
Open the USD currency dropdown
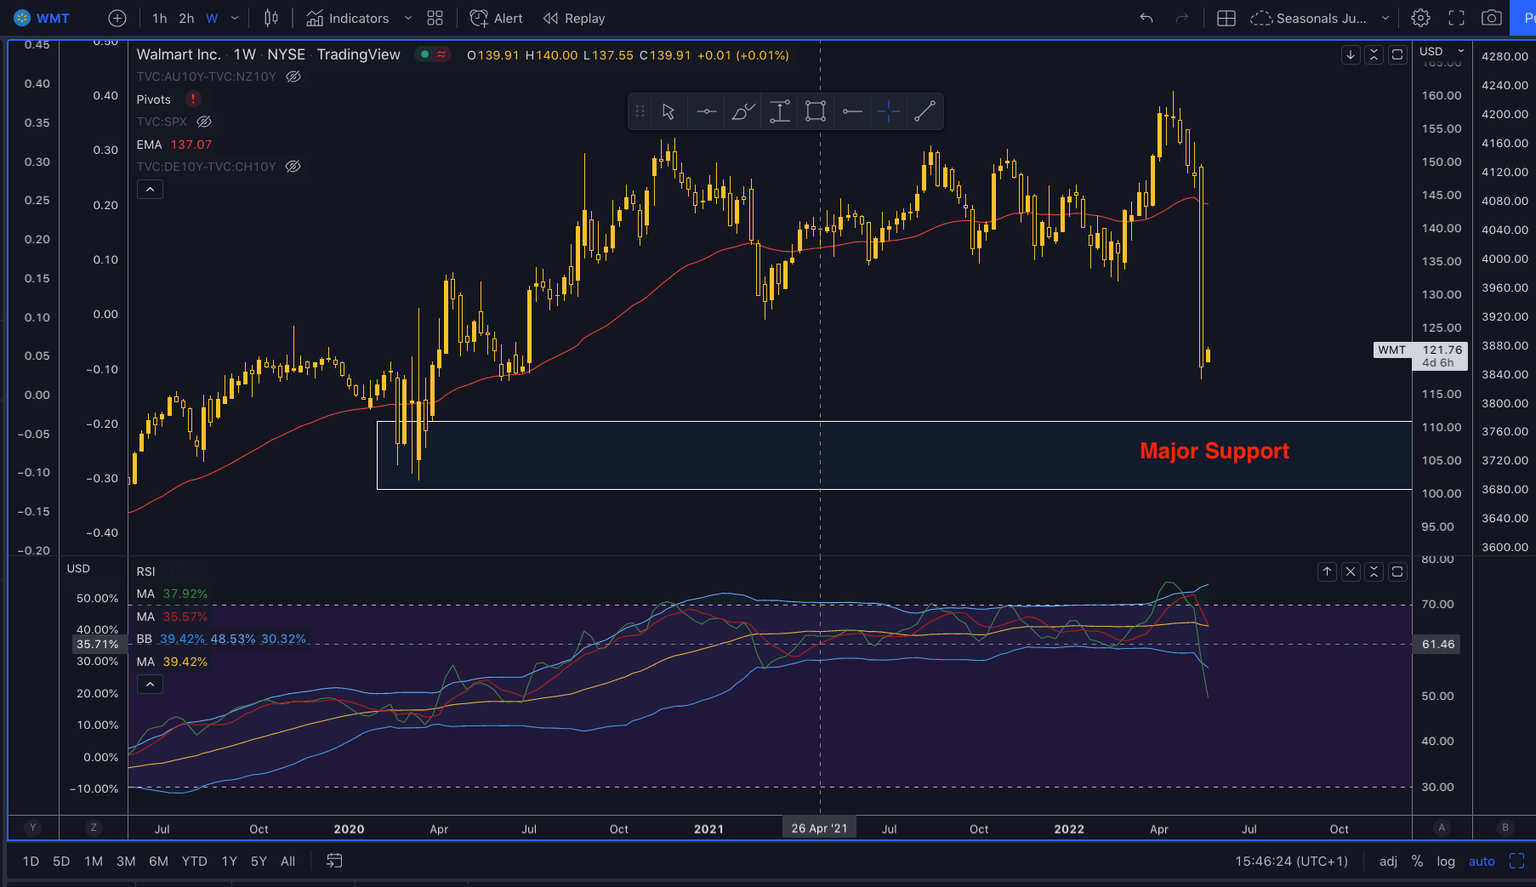coord(1442,51)
